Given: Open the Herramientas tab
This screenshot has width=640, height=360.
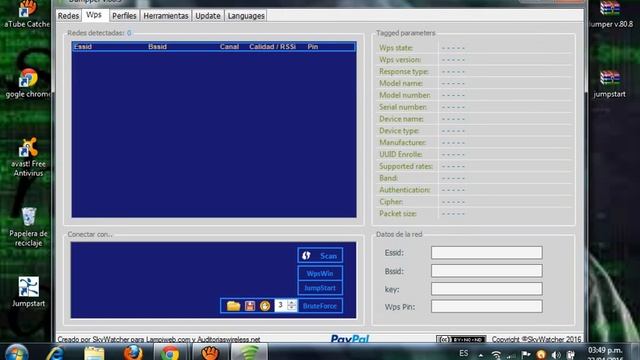Looking at the screenshot, I should tap(166, 16).
